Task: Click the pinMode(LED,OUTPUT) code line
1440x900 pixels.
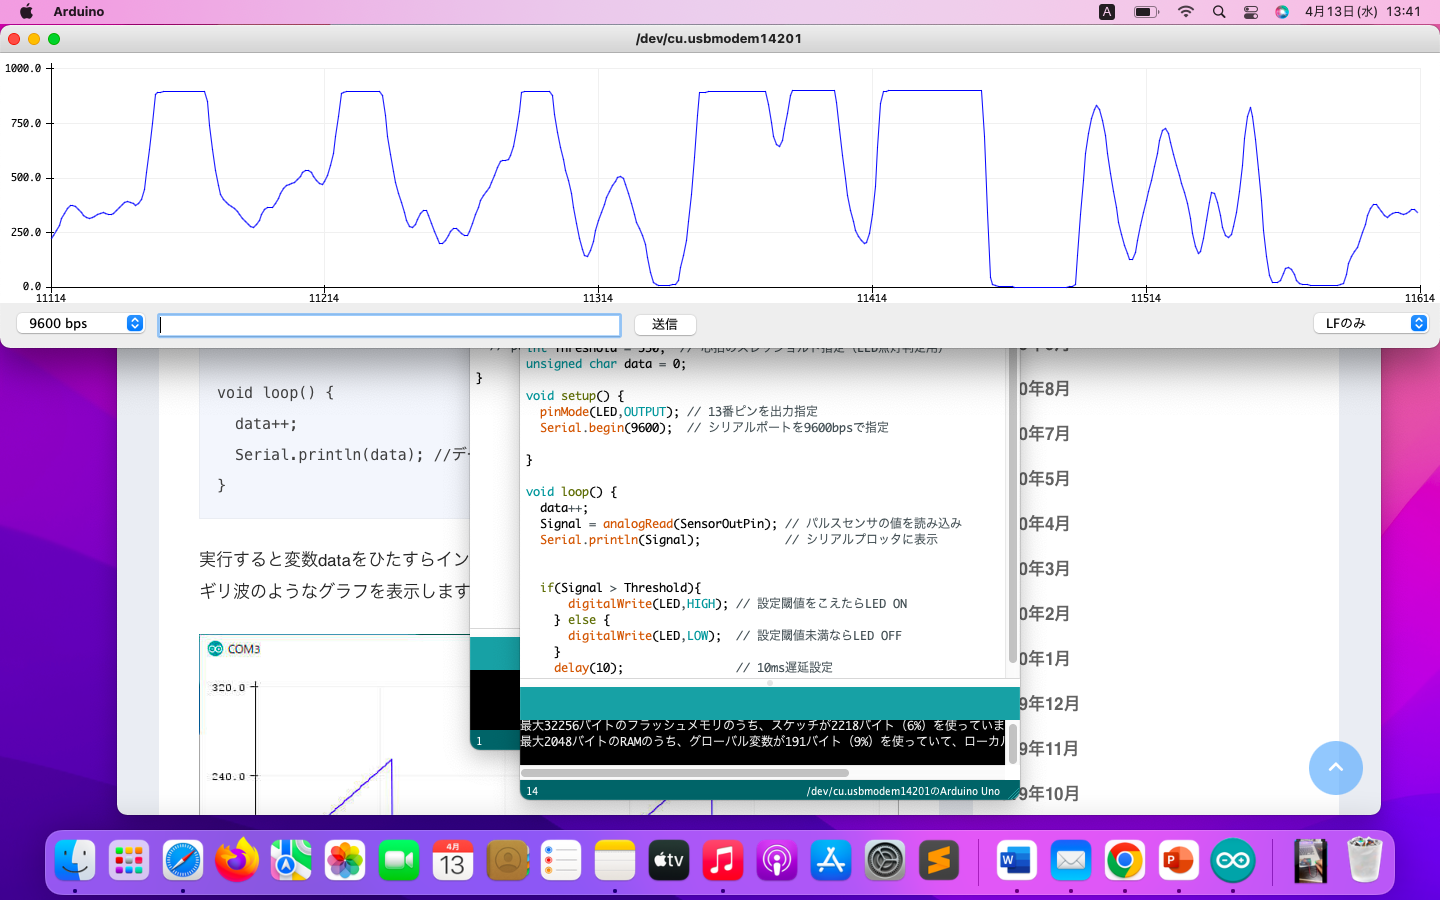Action: point(609,412)
